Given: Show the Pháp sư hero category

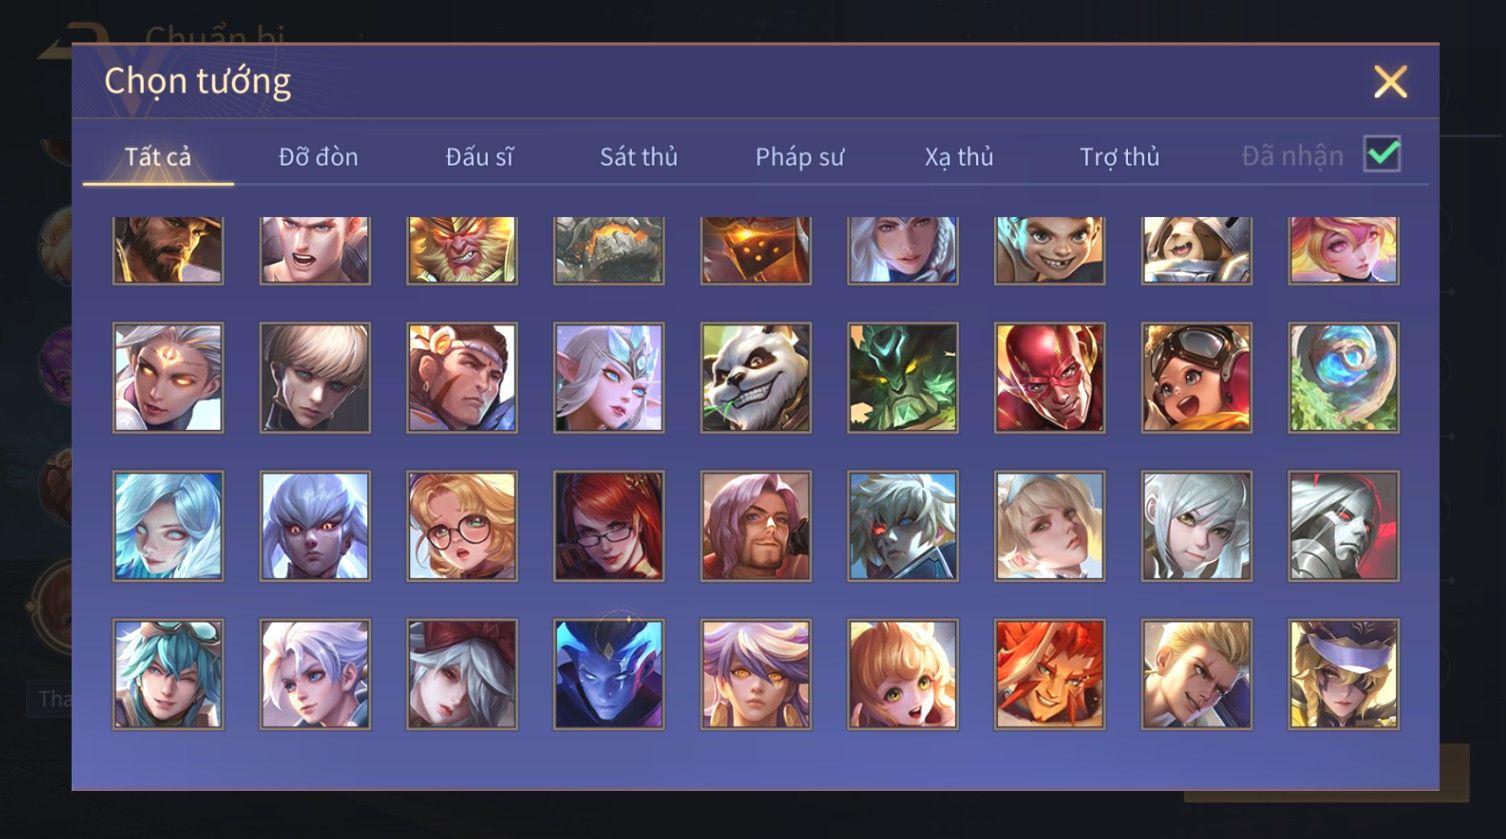Looking at the screenshot, I should tap(800, 157).
